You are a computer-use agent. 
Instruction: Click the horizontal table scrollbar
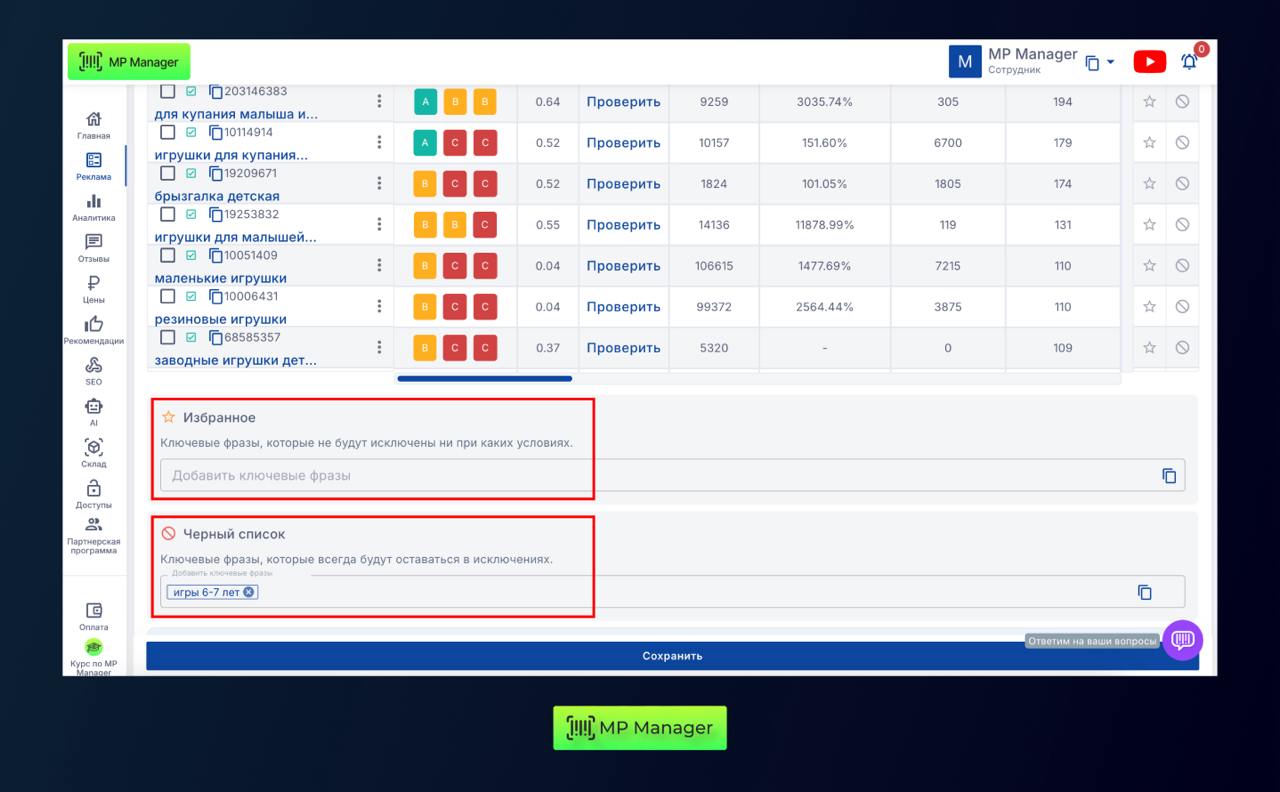tap(485, 379)
